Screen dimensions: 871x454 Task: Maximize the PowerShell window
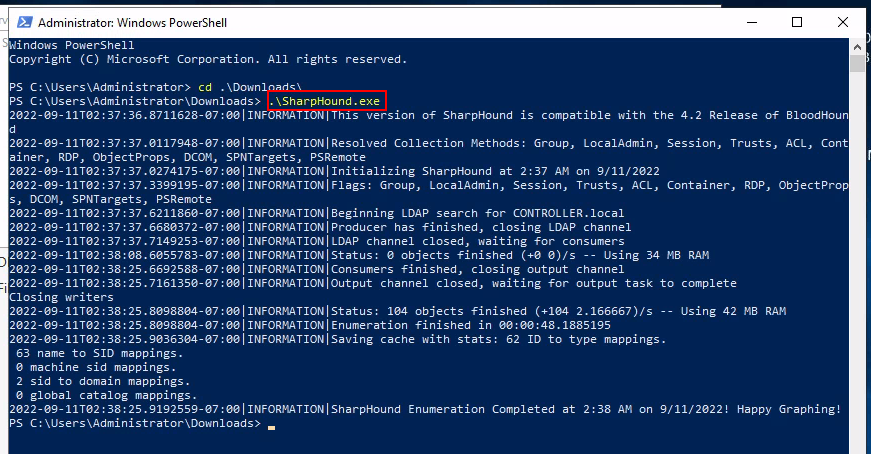(x=797, y=21)
